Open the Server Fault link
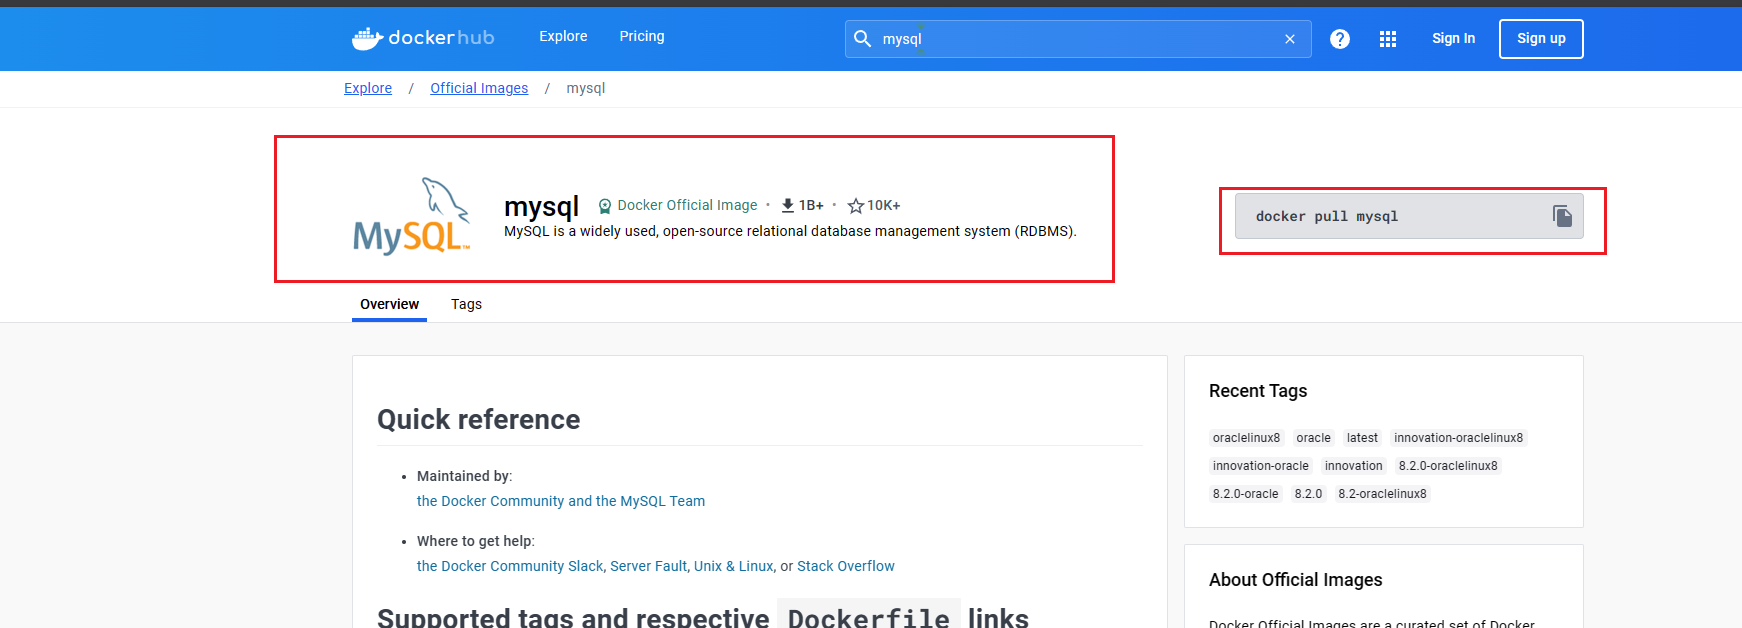Viewport: 1742px width, 628px height. click(x=648, y=566)
